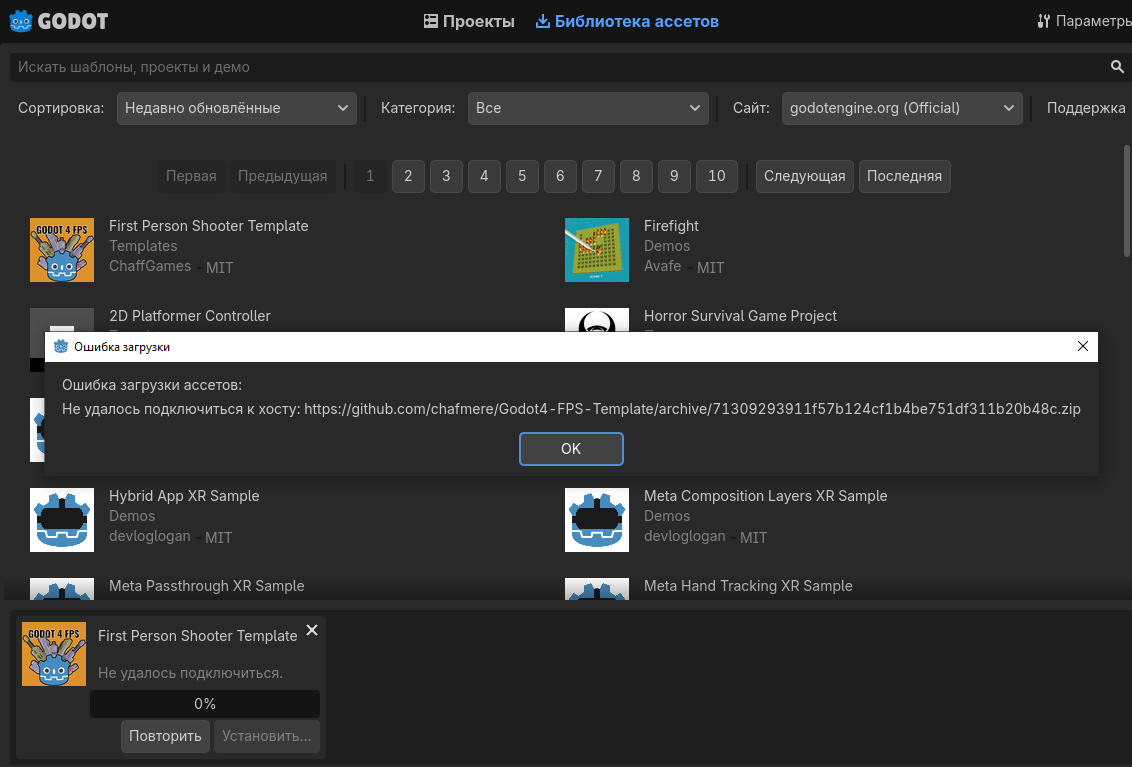This screenshot has height=767, width=1132.
Task: Click the asset list vertical scrollbar
Action: pos(1127,201)
